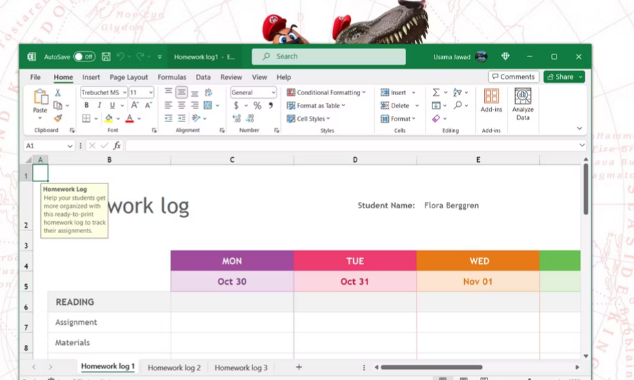Click the Increase Decimal icon
Viewport: 634px width, 380px height.
(237, 118)
